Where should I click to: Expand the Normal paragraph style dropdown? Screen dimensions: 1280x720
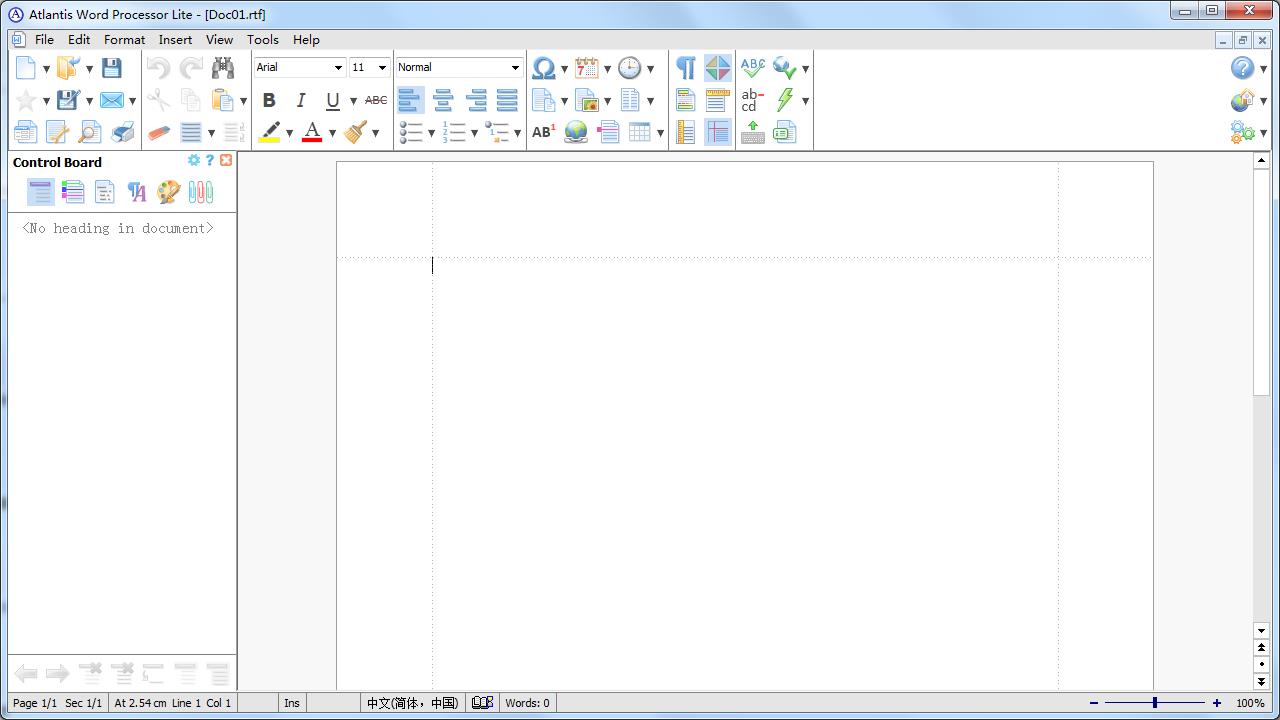coord(515,68)
